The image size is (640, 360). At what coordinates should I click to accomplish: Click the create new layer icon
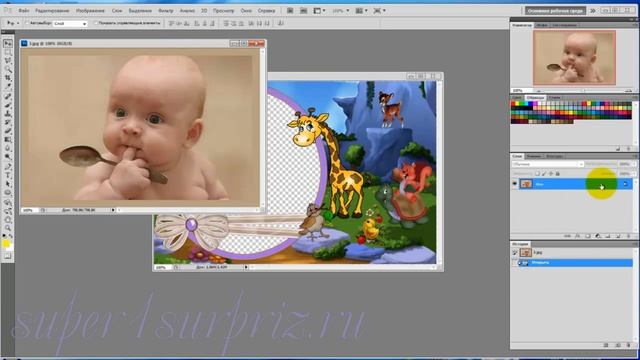pyautogui.click(x=618, y=236)
